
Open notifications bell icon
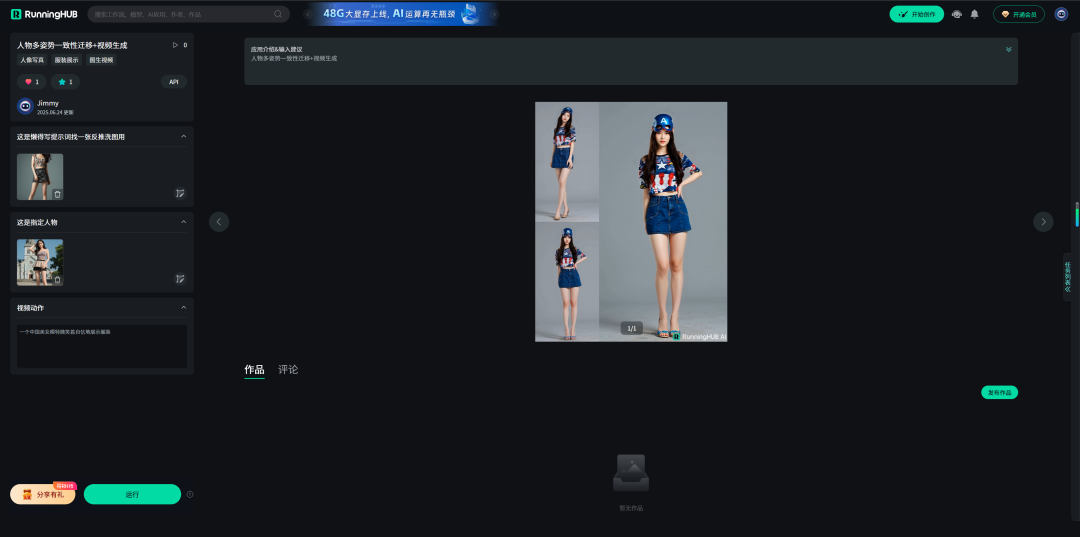click(x=975, y=14)
